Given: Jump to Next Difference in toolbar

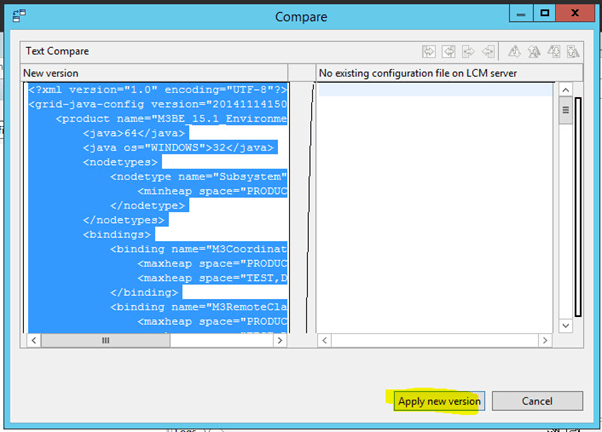Looking at the screenshot, I should (x=515, y=50).
